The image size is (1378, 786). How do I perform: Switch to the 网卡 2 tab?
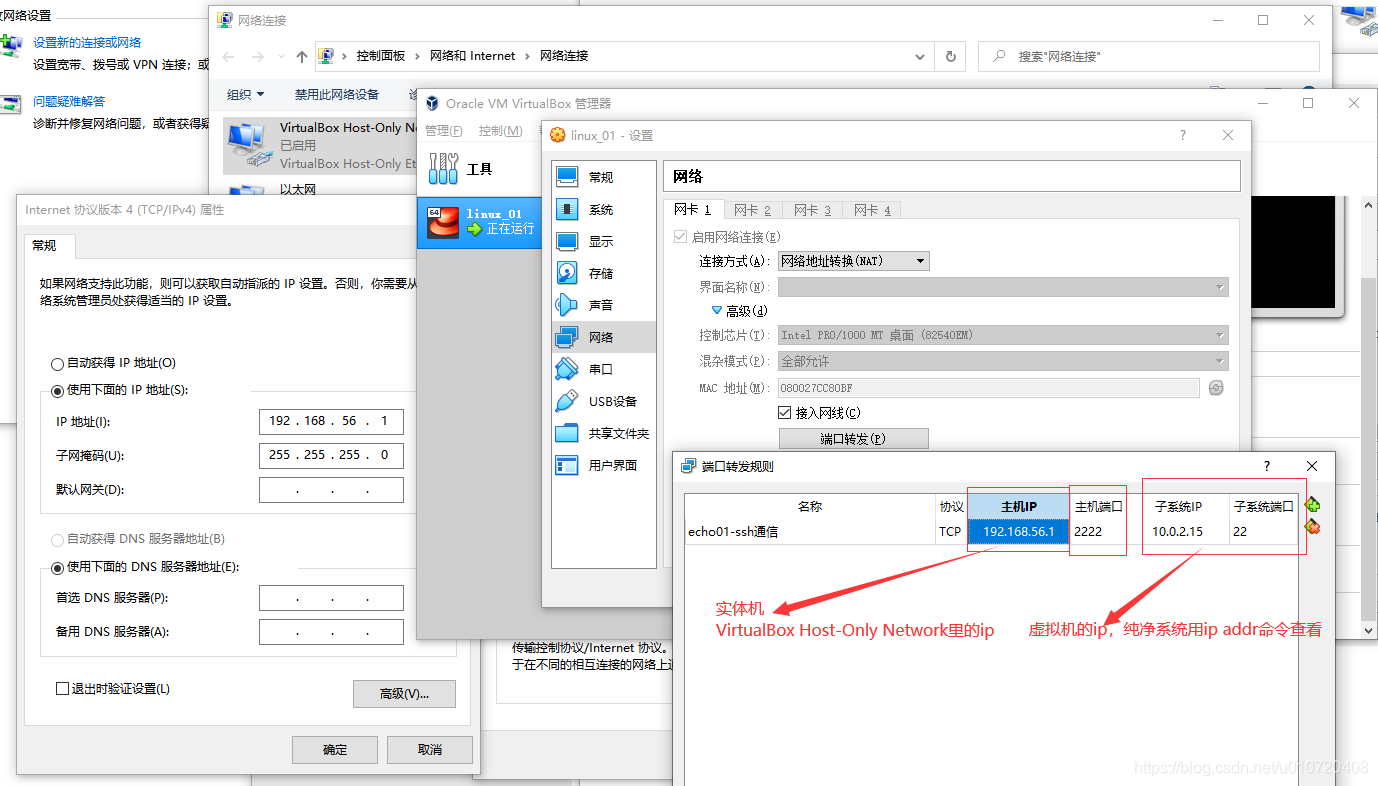tap(753, 210)
